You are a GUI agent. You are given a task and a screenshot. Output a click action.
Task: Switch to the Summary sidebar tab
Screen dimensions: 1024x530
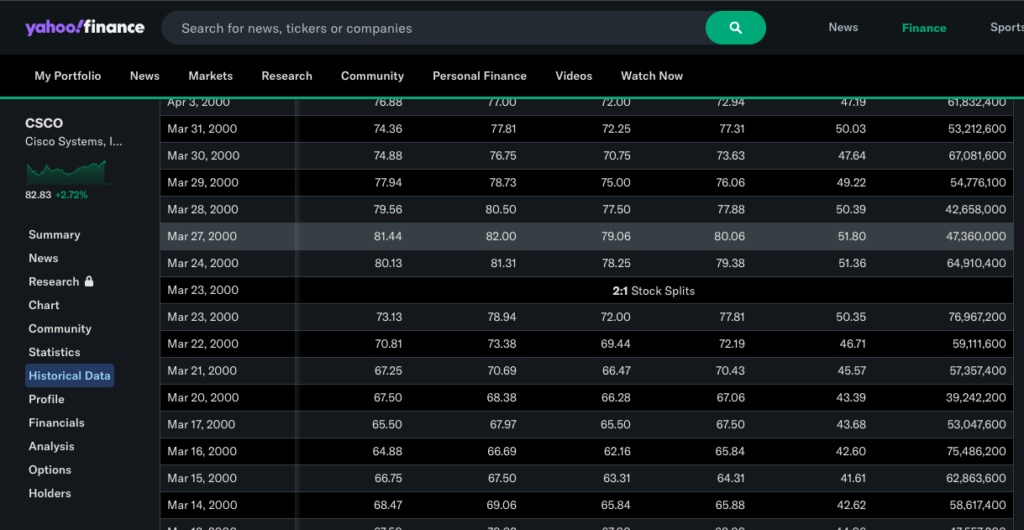(54, 235)
